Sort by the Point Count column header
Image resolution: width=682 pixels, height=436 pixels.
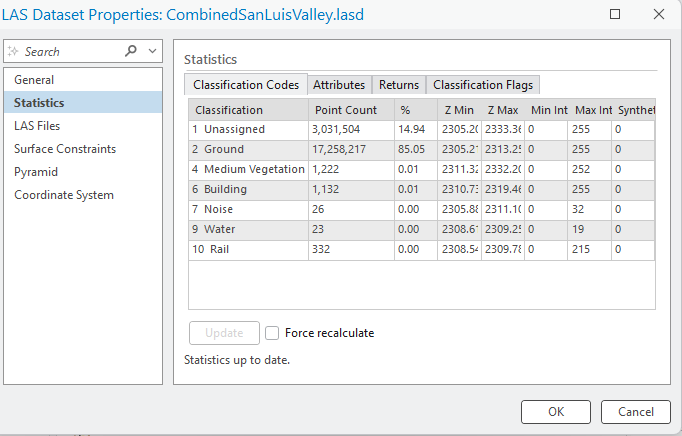(346, 110)
